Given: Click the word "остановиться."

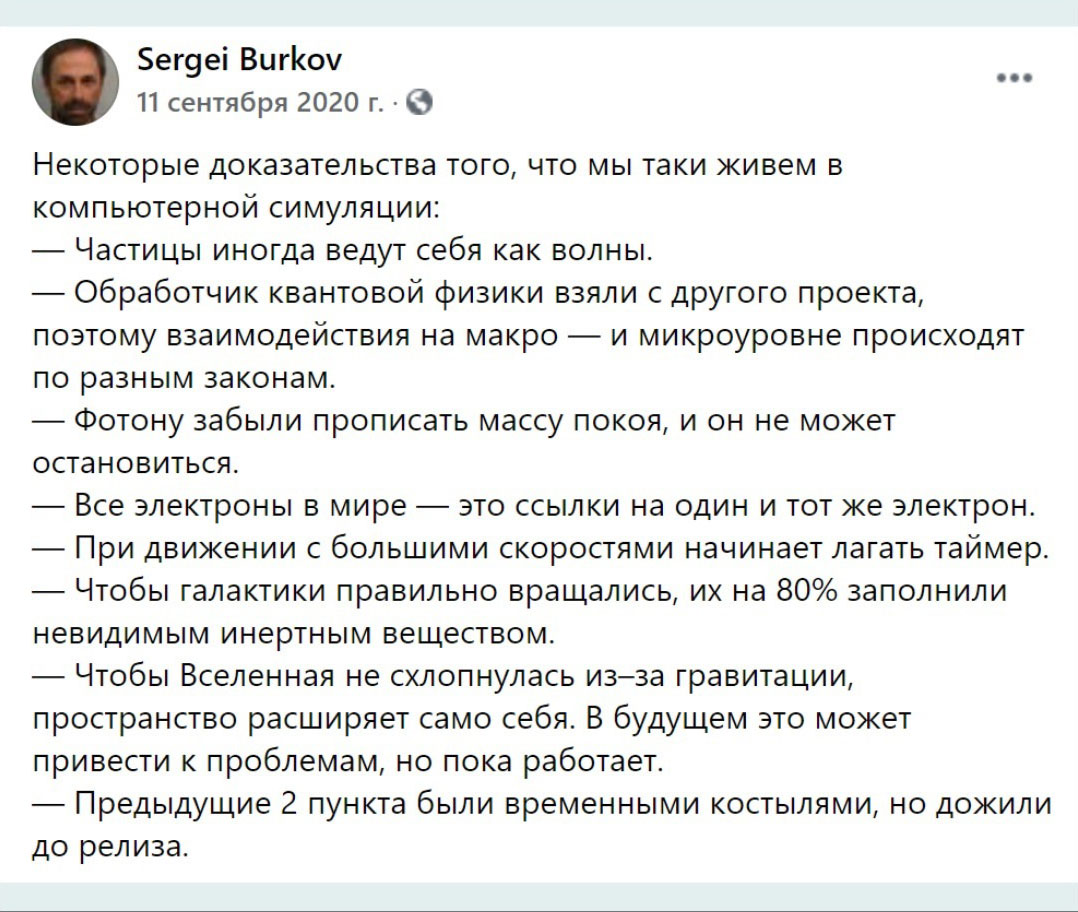Looking at the screenshot, I should tap(136, 464).
